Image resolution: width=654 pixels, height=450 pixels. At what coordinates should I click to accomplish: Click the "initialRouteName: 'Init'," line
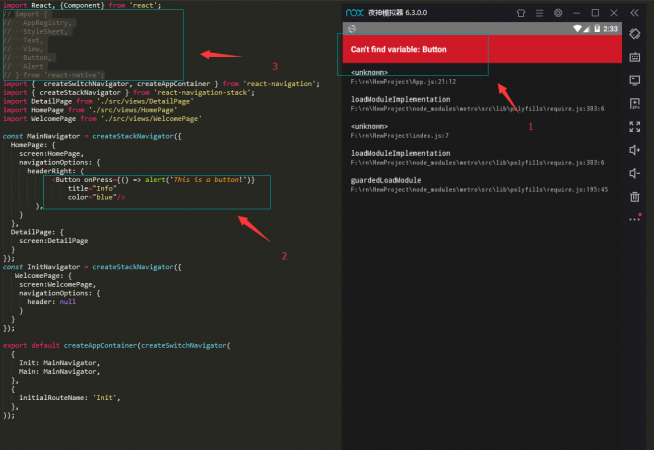(x=70, y=398)
